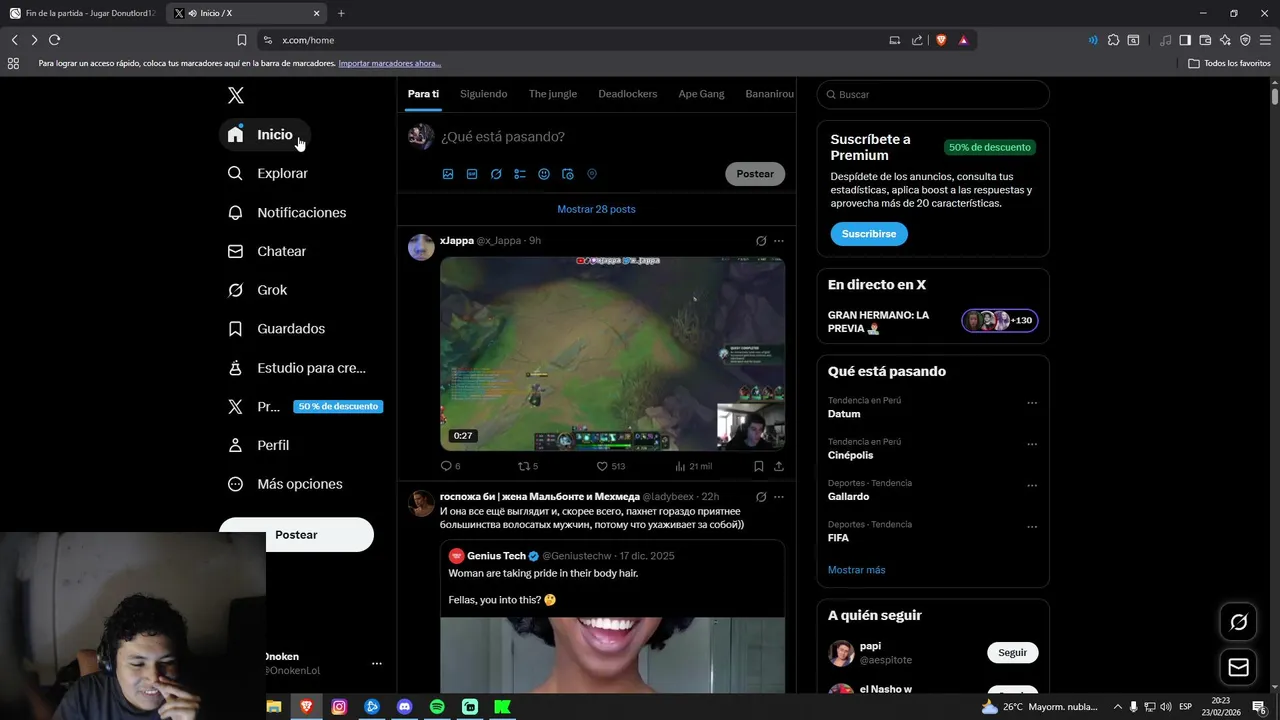Add location tag in composer
Viewport: 1280px width, 720px height.
click(x=592, y=174)
